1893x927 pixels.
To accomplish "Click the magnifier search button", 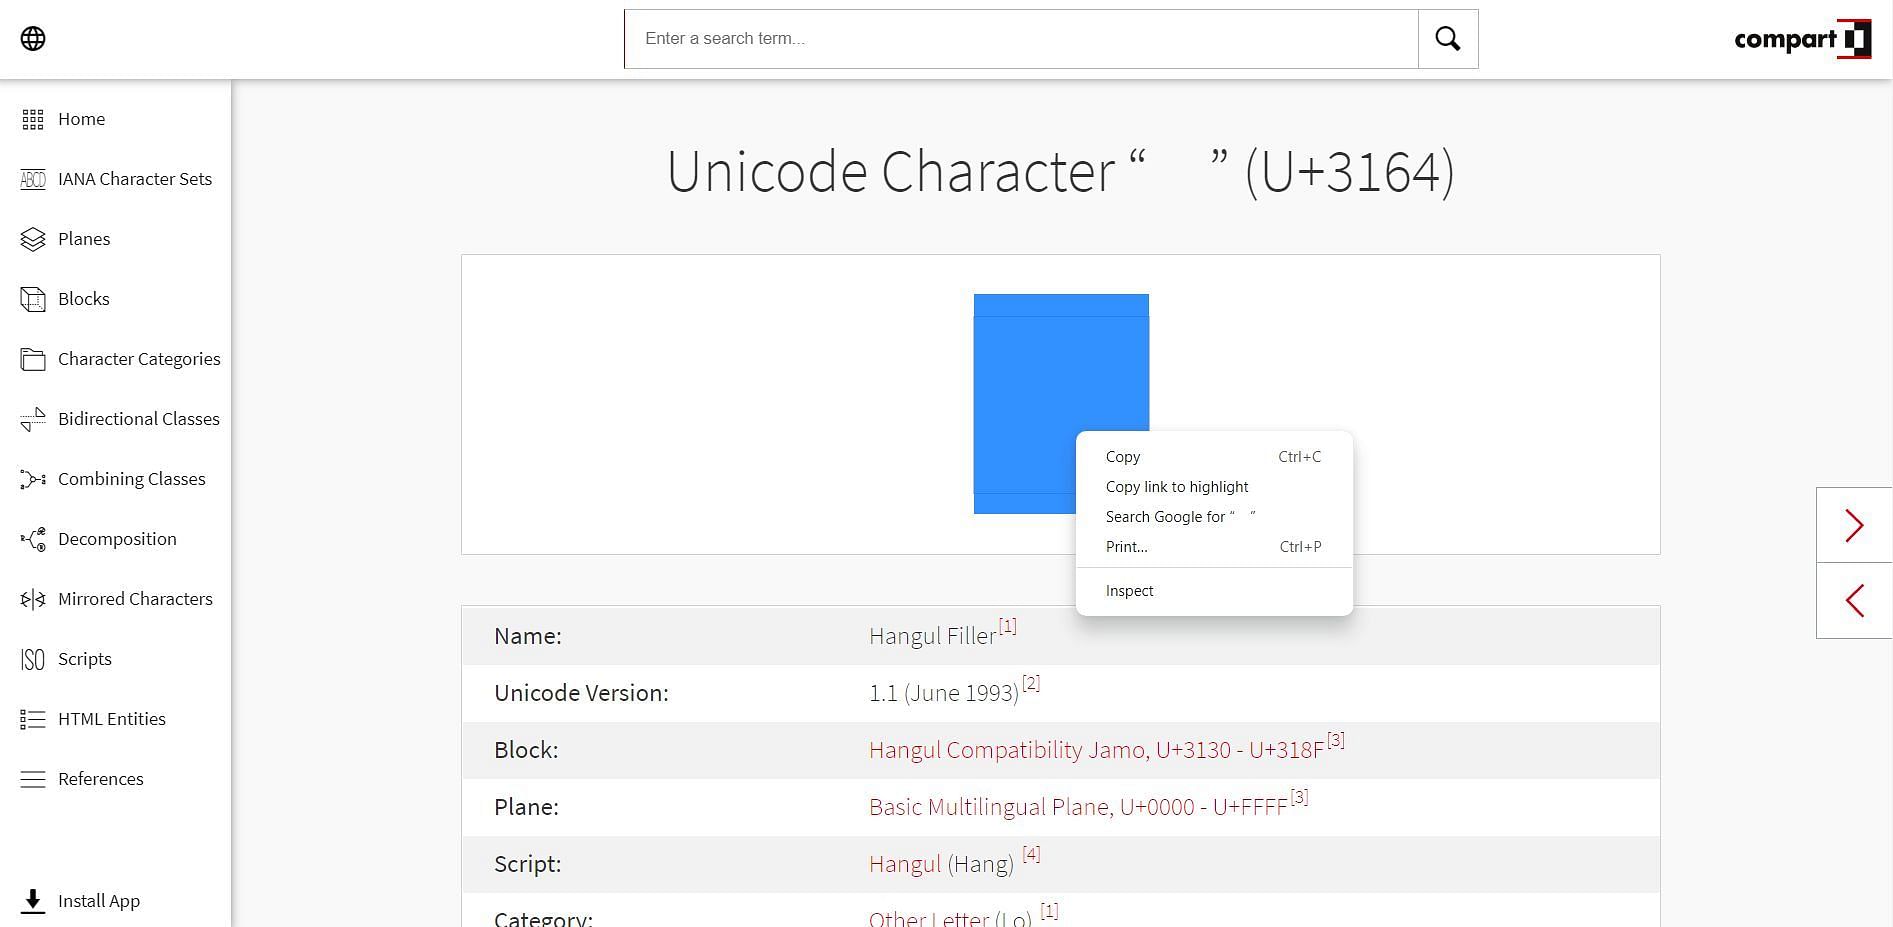I will pos(1447,39).
